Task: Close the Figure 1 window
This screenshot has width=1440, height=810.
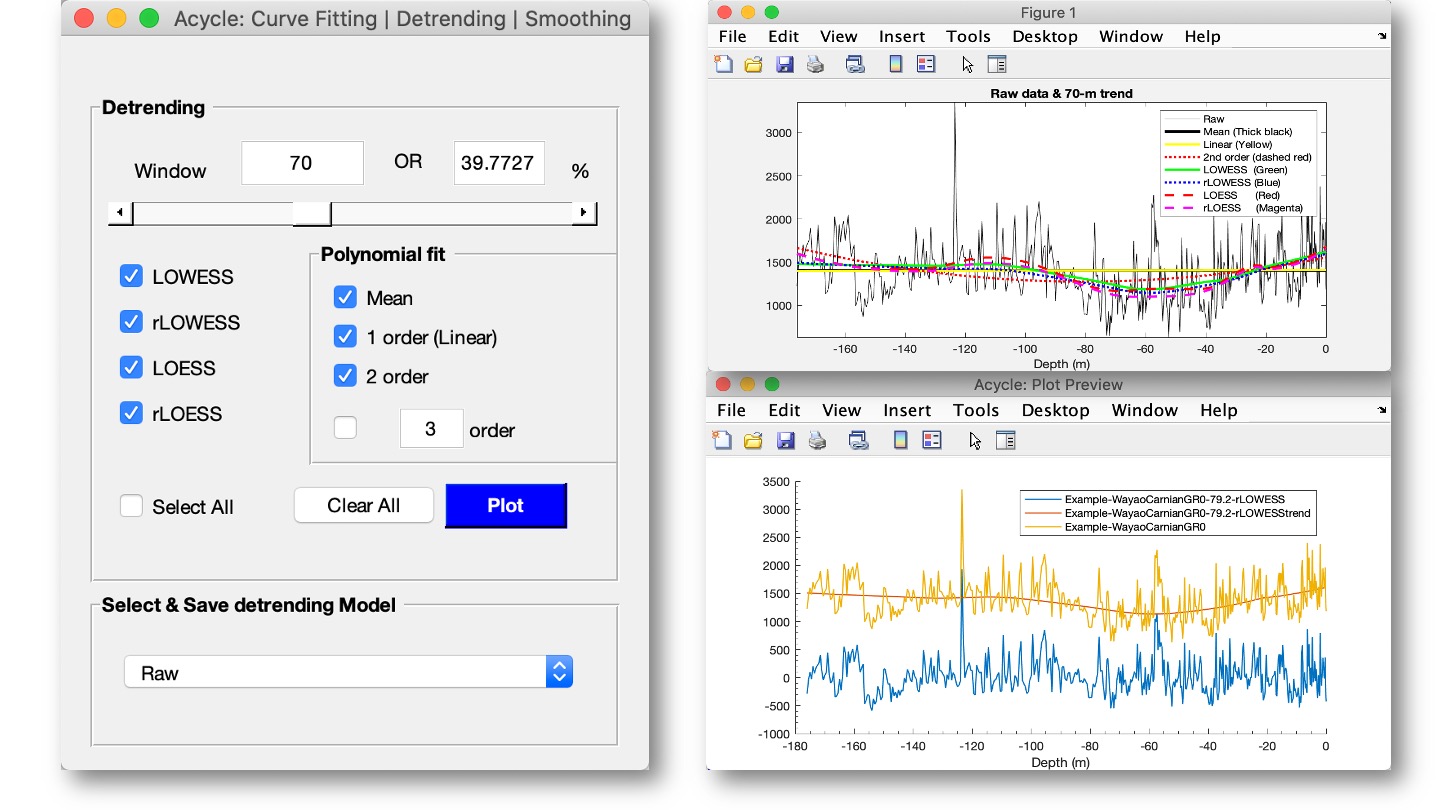Action: tap(722, 12)
